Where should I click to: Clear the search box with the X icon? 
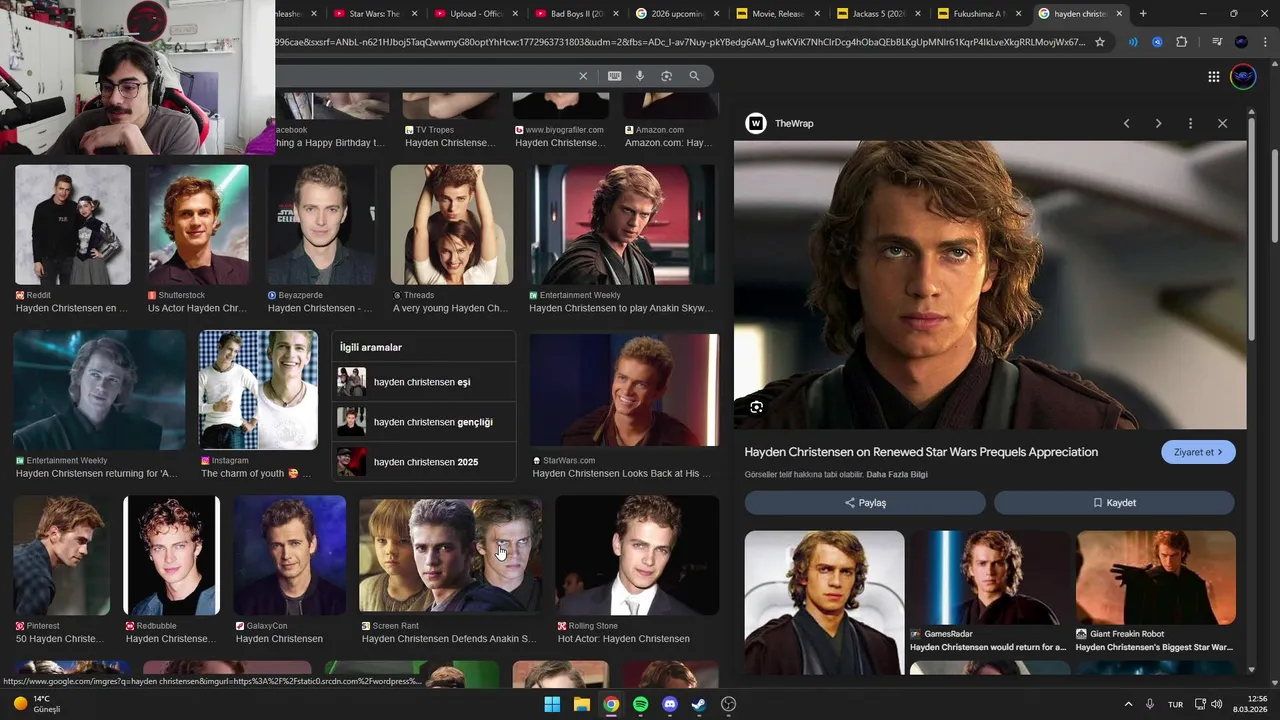pyautogui.click(x=583, y=76)
